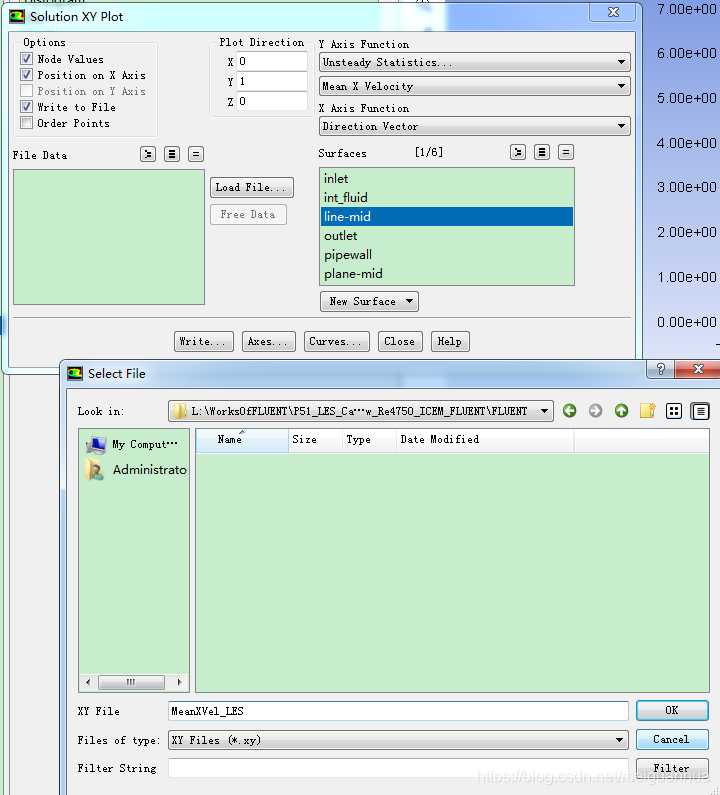Click the Write button
Screen dimensions: 720x795
(x=203, y=341)
